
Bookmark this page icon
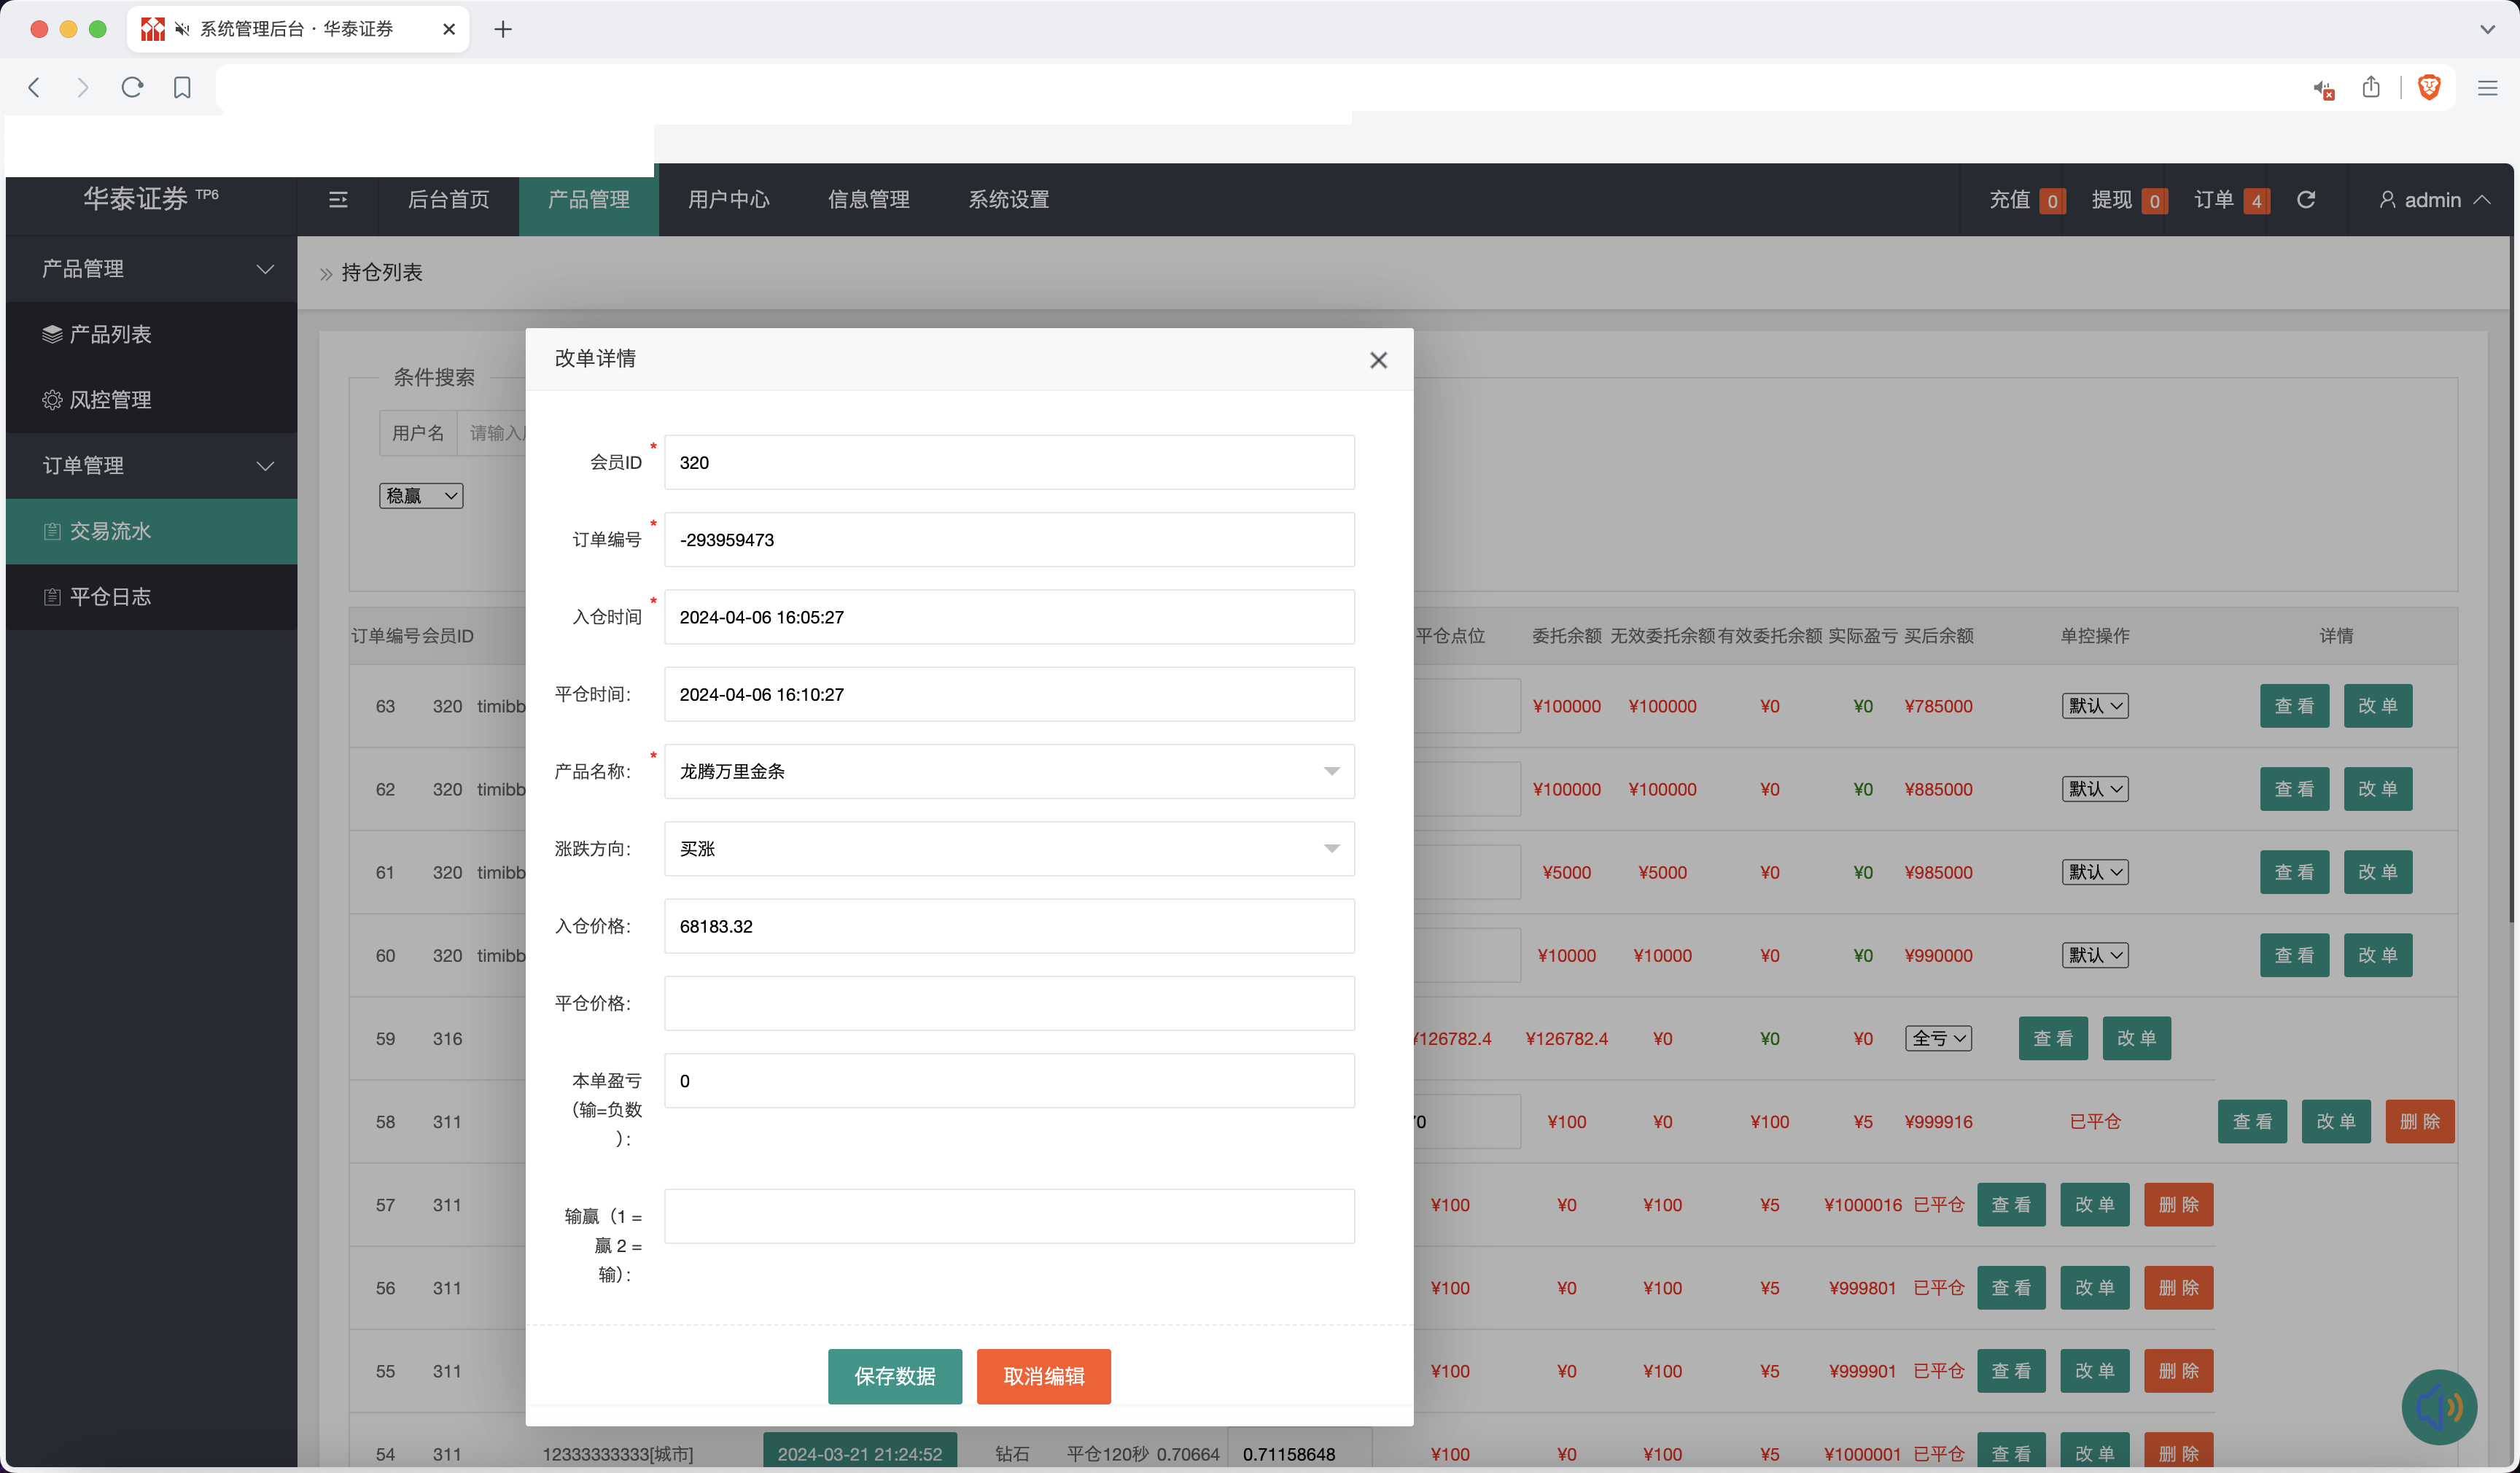(x=182, y=87)
